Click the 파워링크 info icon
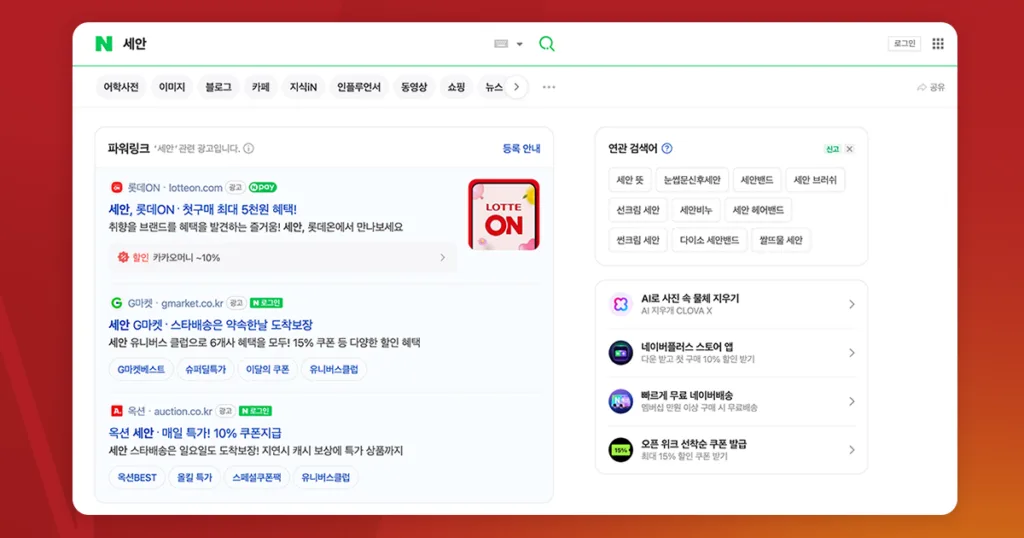The image size is (1024, 538). pos(249,149)
